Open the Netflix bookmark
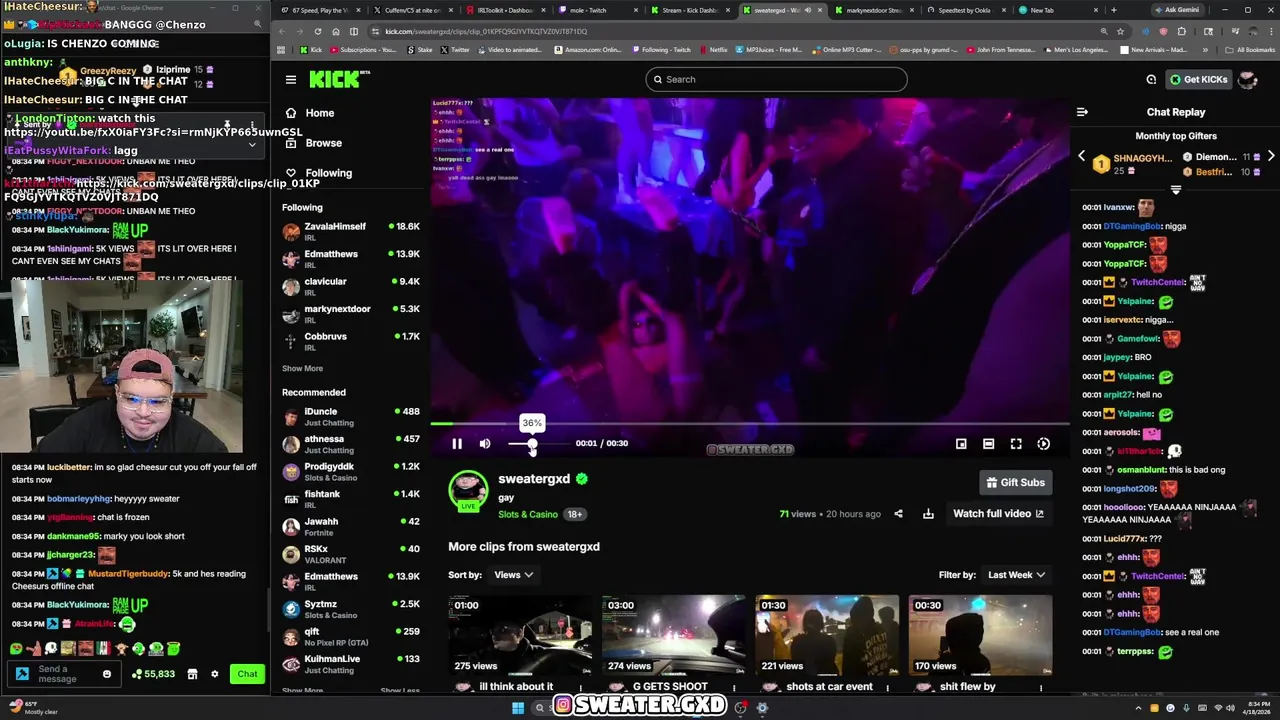 [x=713, y=49]
